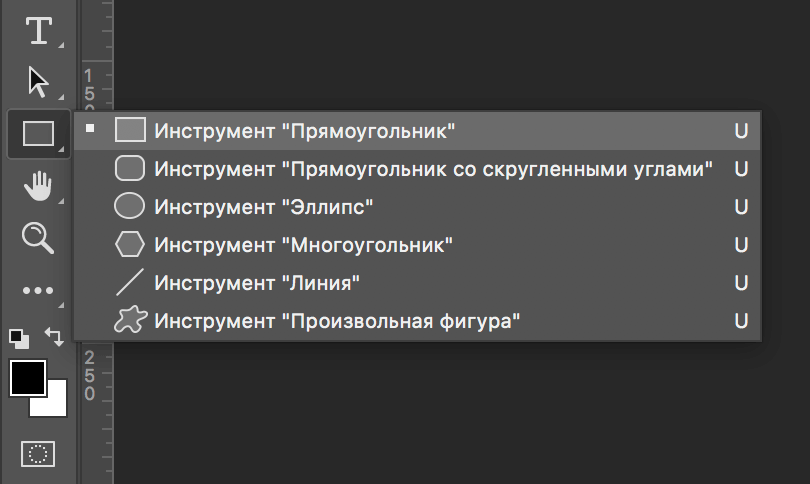The height and width of the screenshot is (484, 810).
Task: Click the white background color swatch
Action: [x=56, y=406]
